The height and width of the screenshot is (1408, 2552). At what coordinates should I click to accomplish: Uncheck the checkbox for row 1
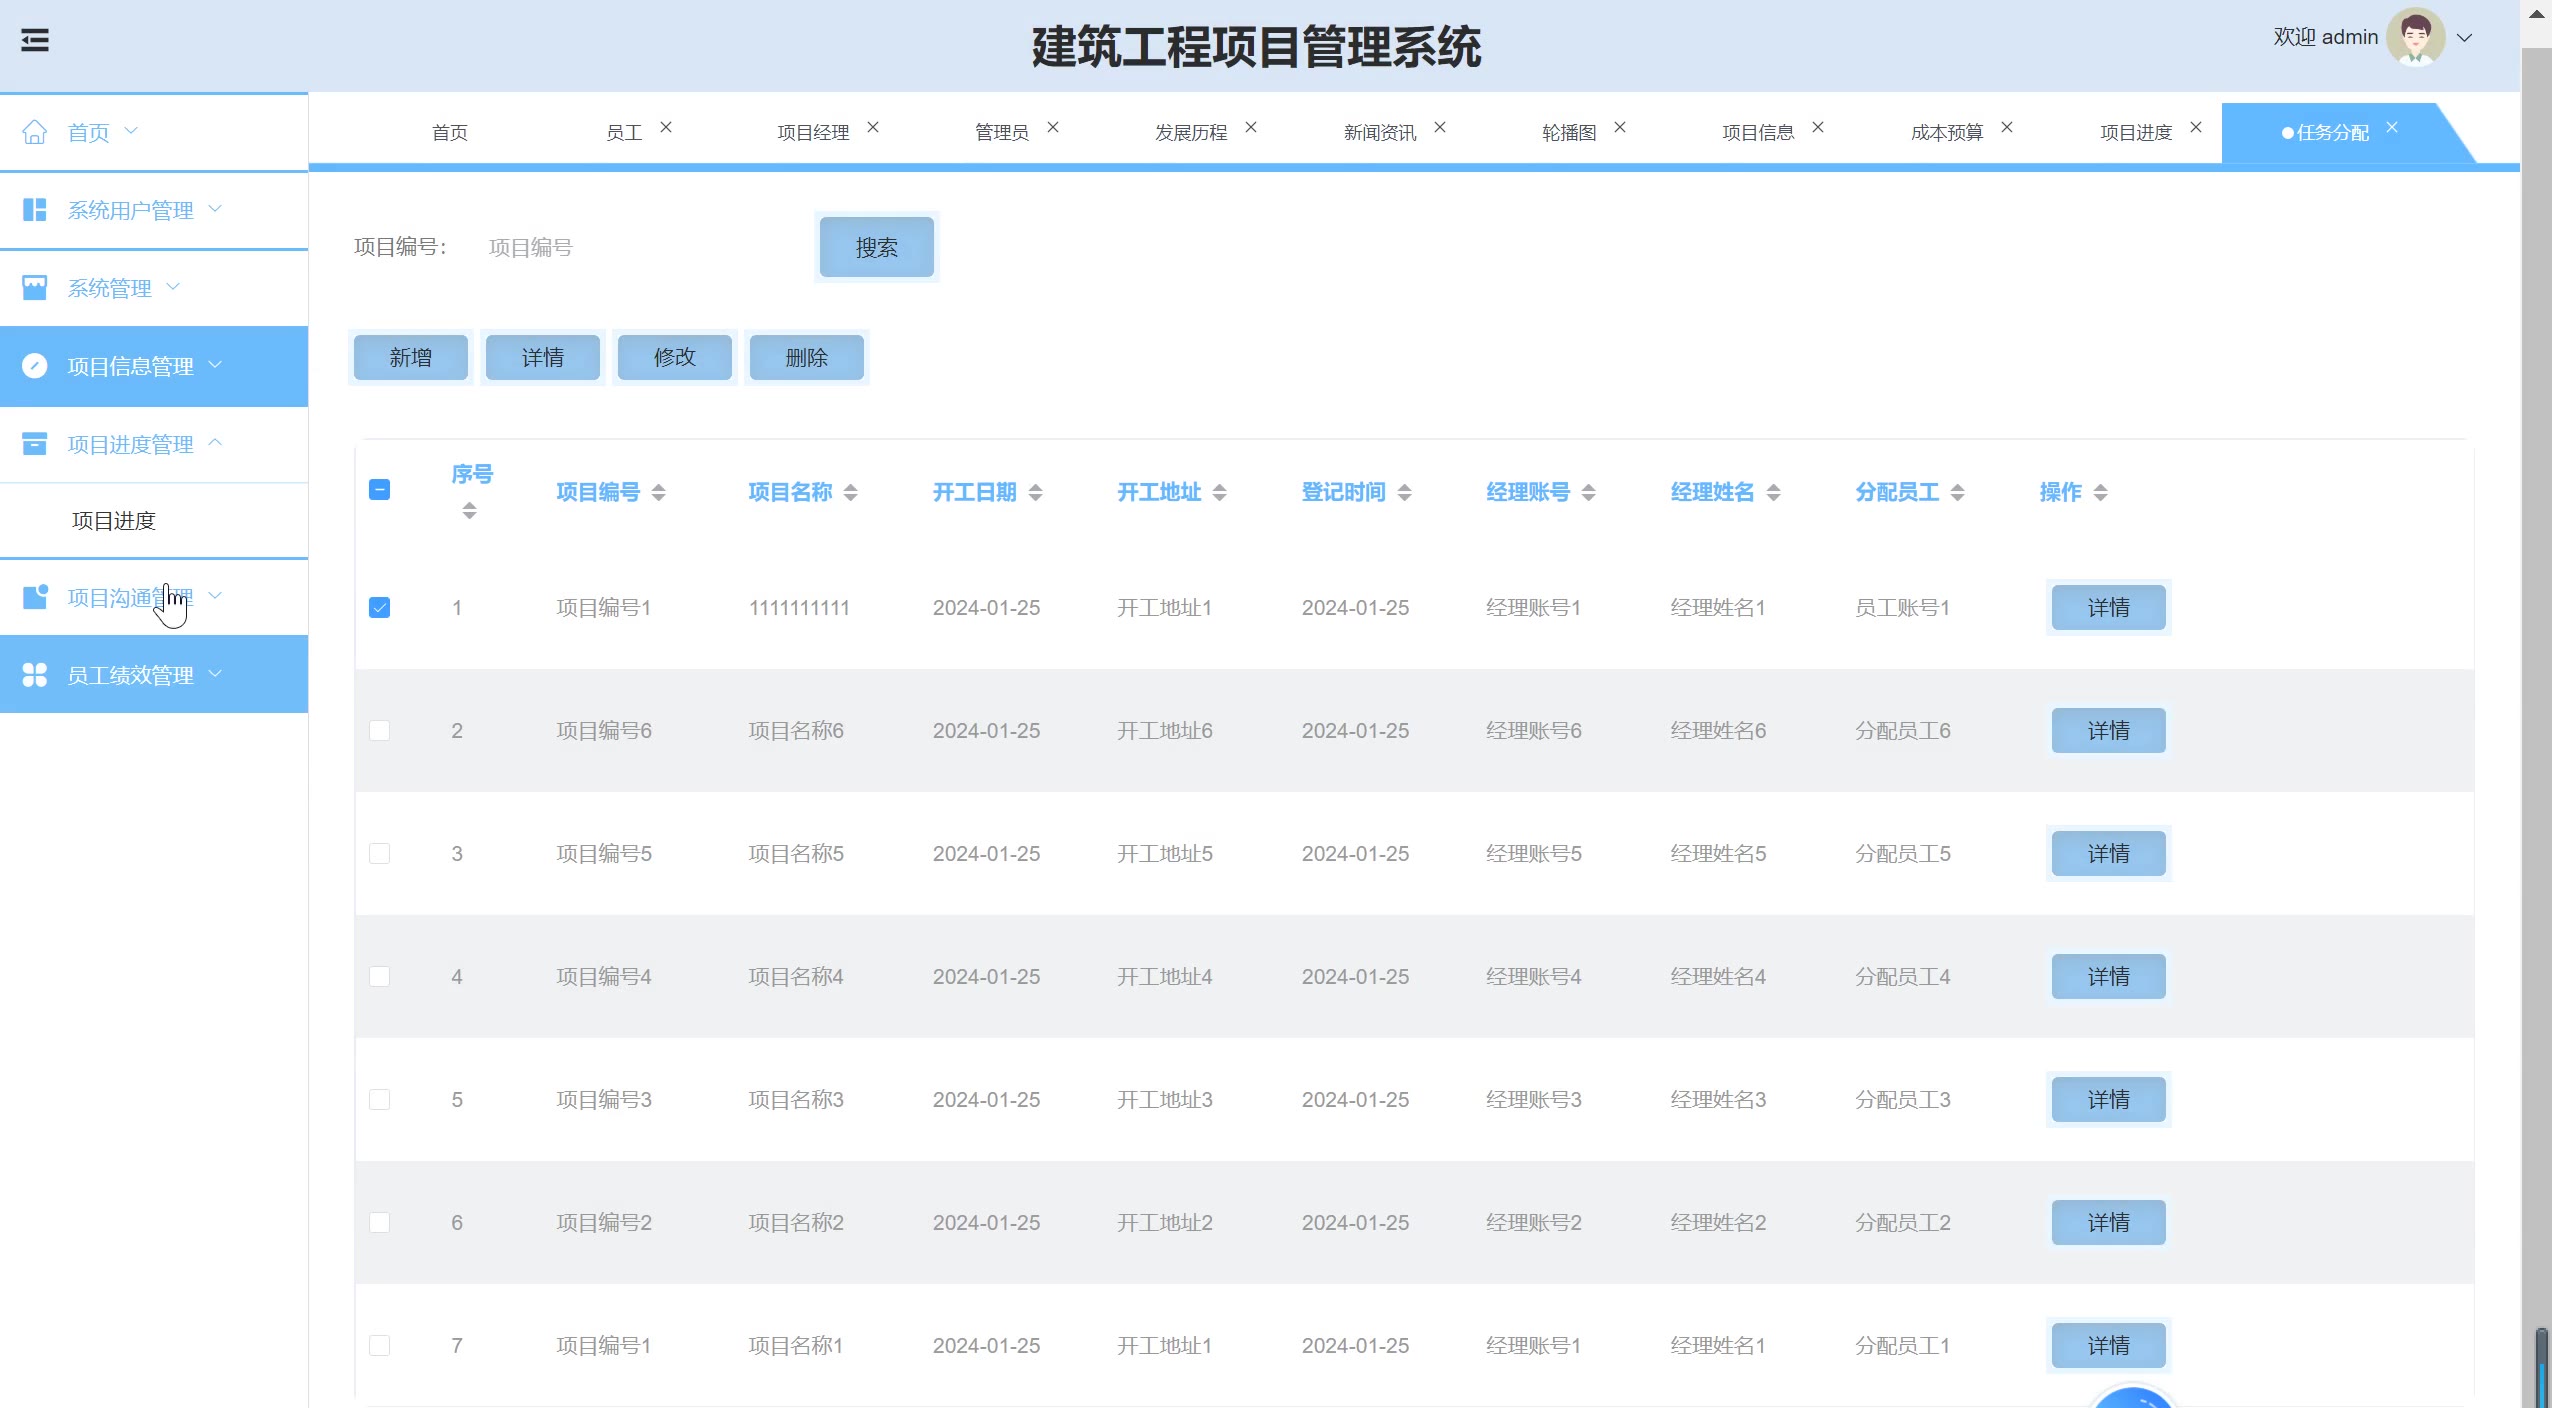pos(379,608)
